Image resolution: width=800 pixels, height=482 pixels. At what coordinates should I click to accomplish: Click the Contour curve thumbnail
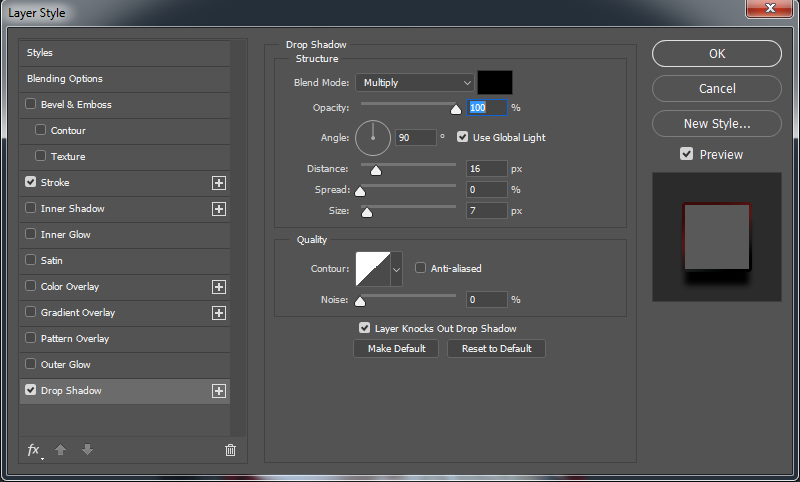tap(373, 269)
